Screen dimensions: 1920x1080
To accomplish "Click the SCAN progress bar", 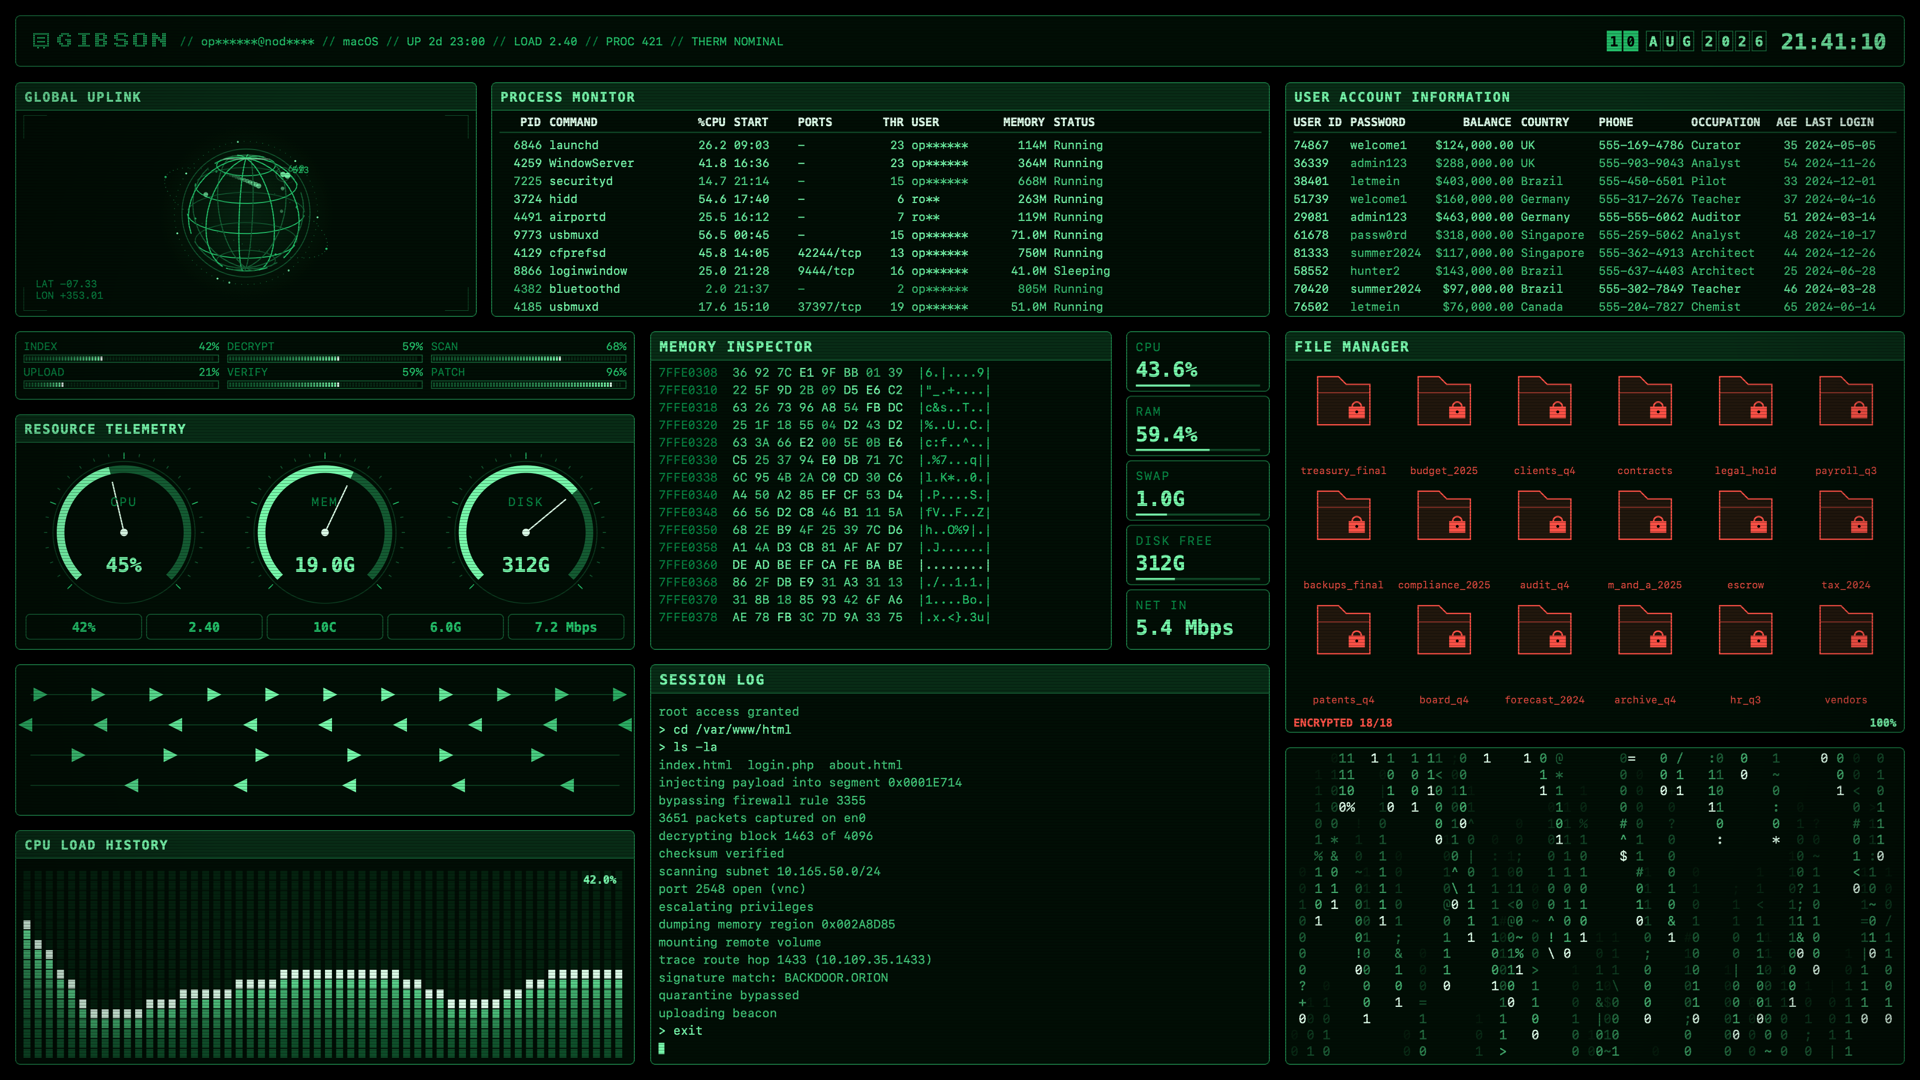I will pyautogui.click(x=529, y=358).
